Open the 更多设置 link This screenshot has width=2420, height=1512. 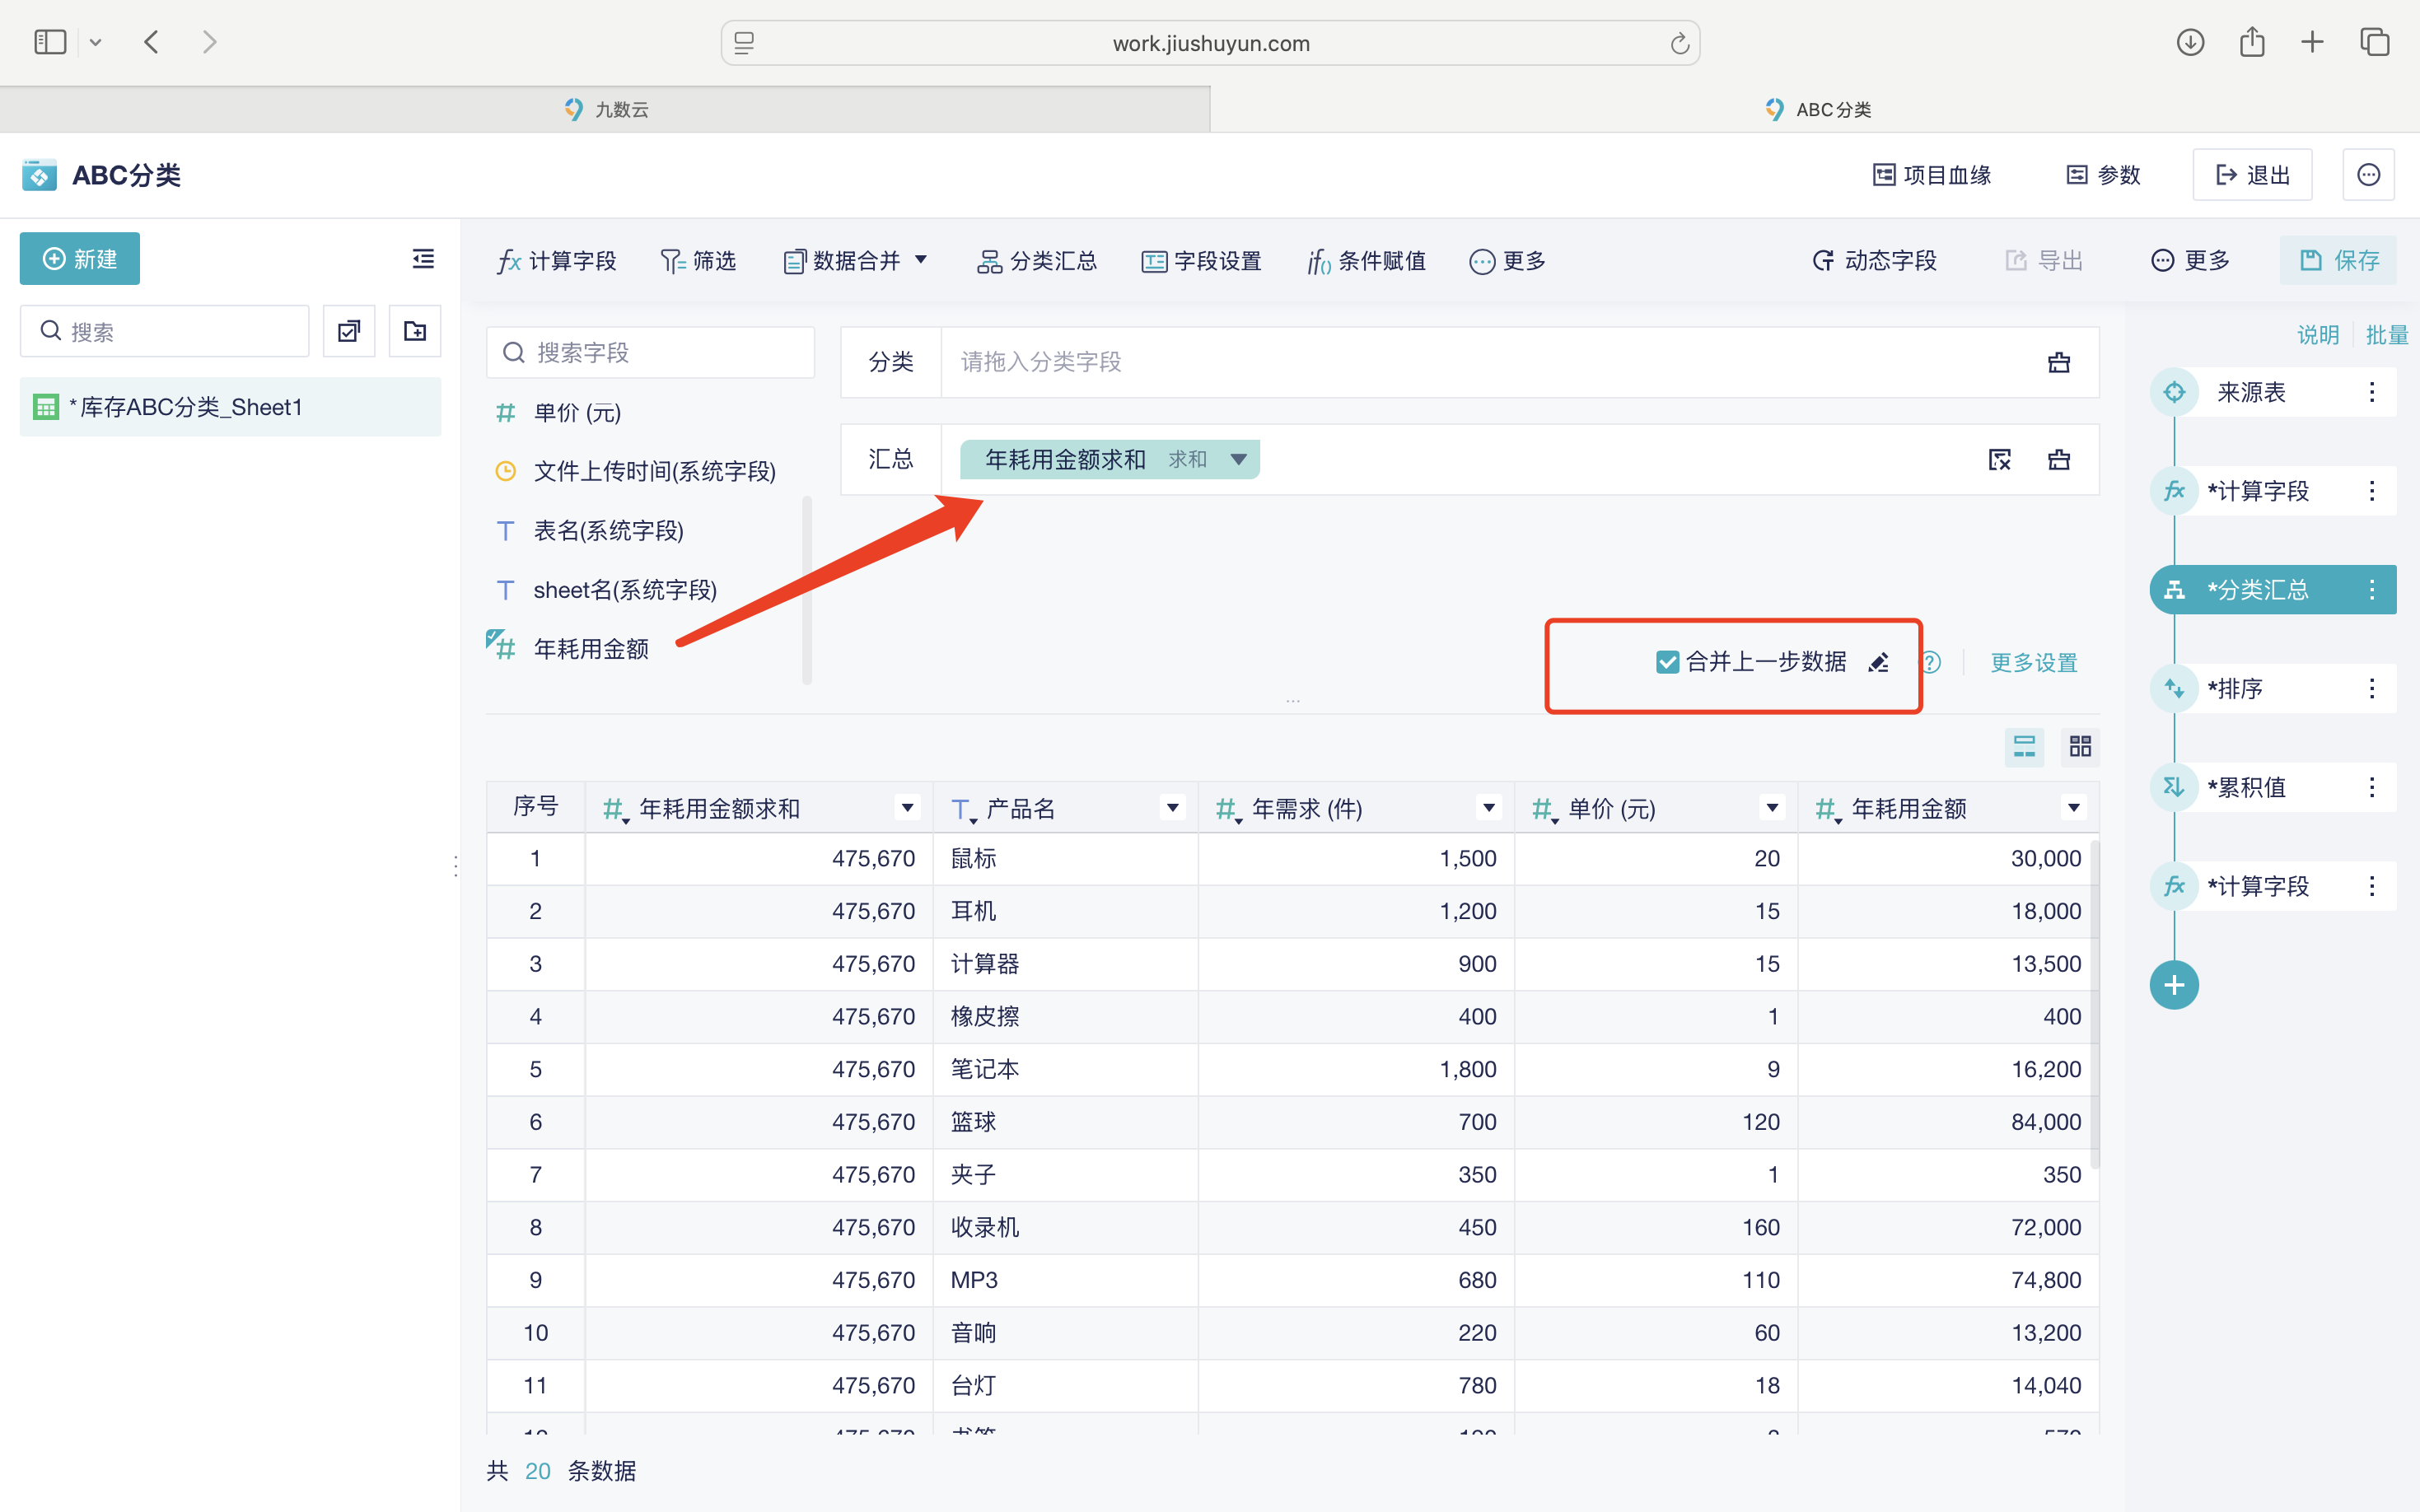[x=2033, y=662]
